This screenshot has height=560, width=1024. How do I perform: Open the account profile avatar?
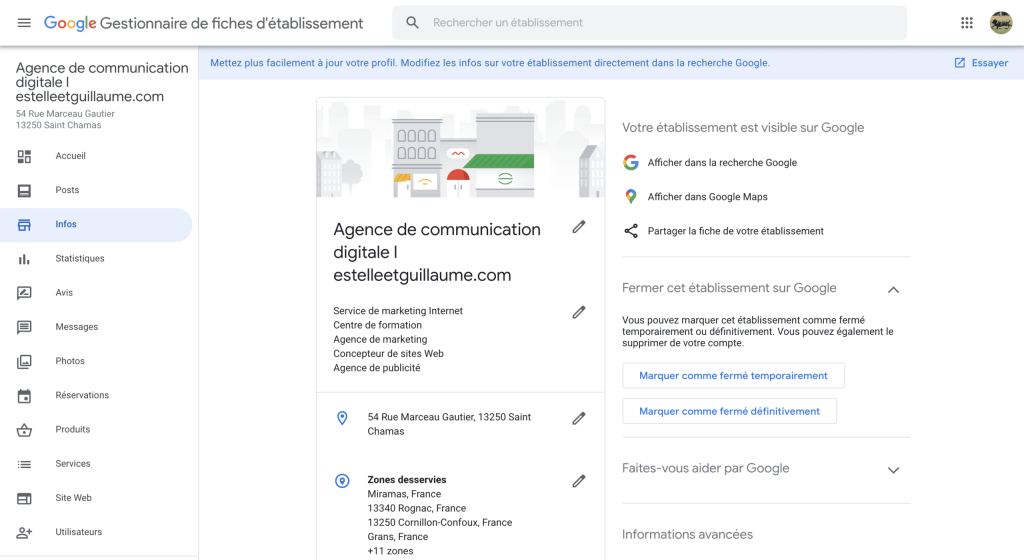(x=1000, y=23)
